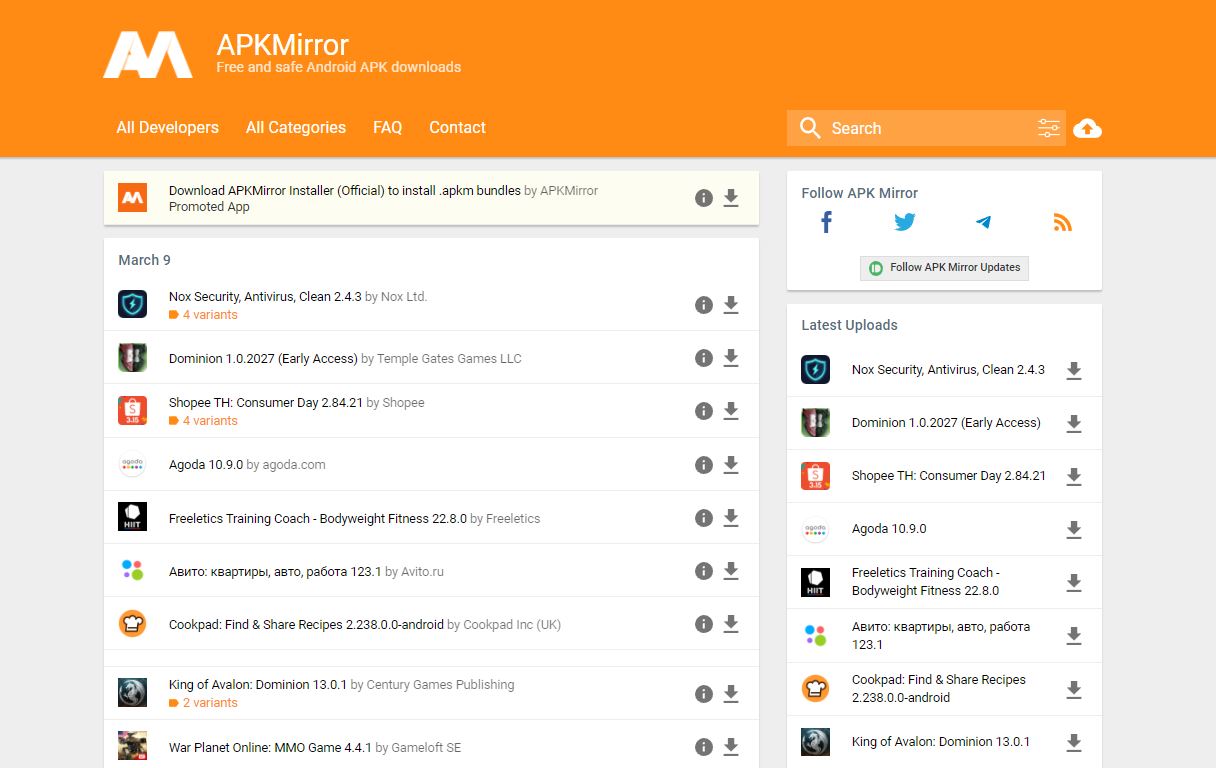The width and height of the screenshot is (1216, 768).
Task: Open Gameloft SE developer link
Action: (426, 748)
